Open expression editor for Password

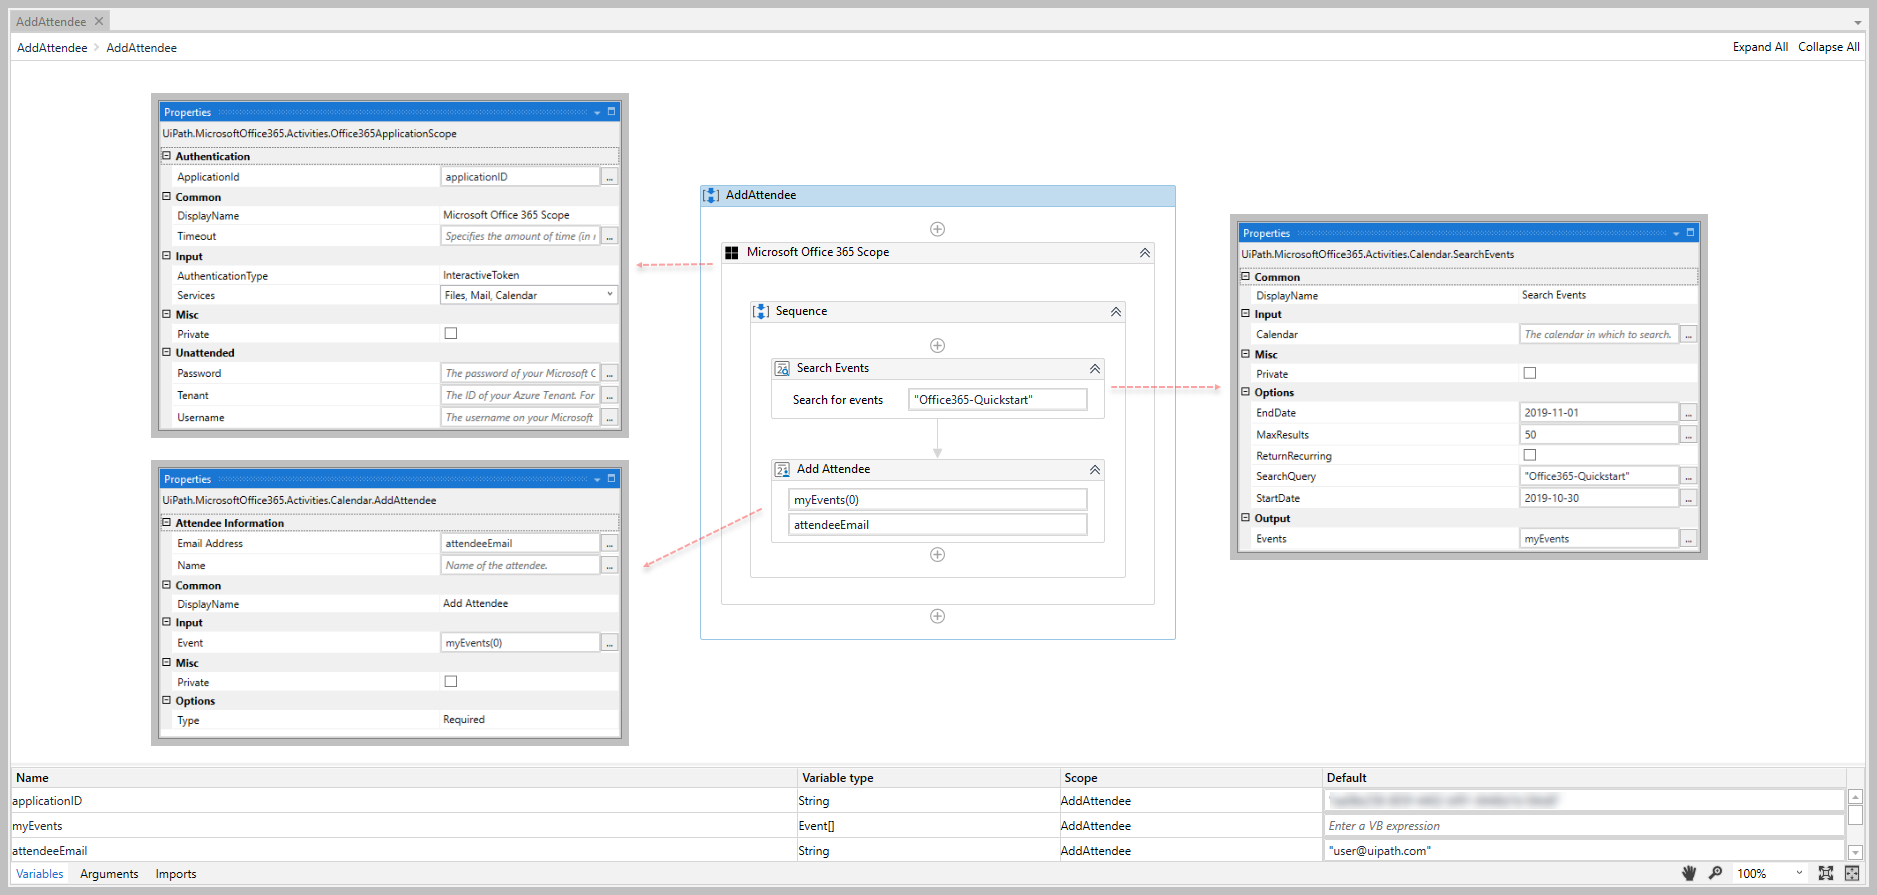click(609, 374)
